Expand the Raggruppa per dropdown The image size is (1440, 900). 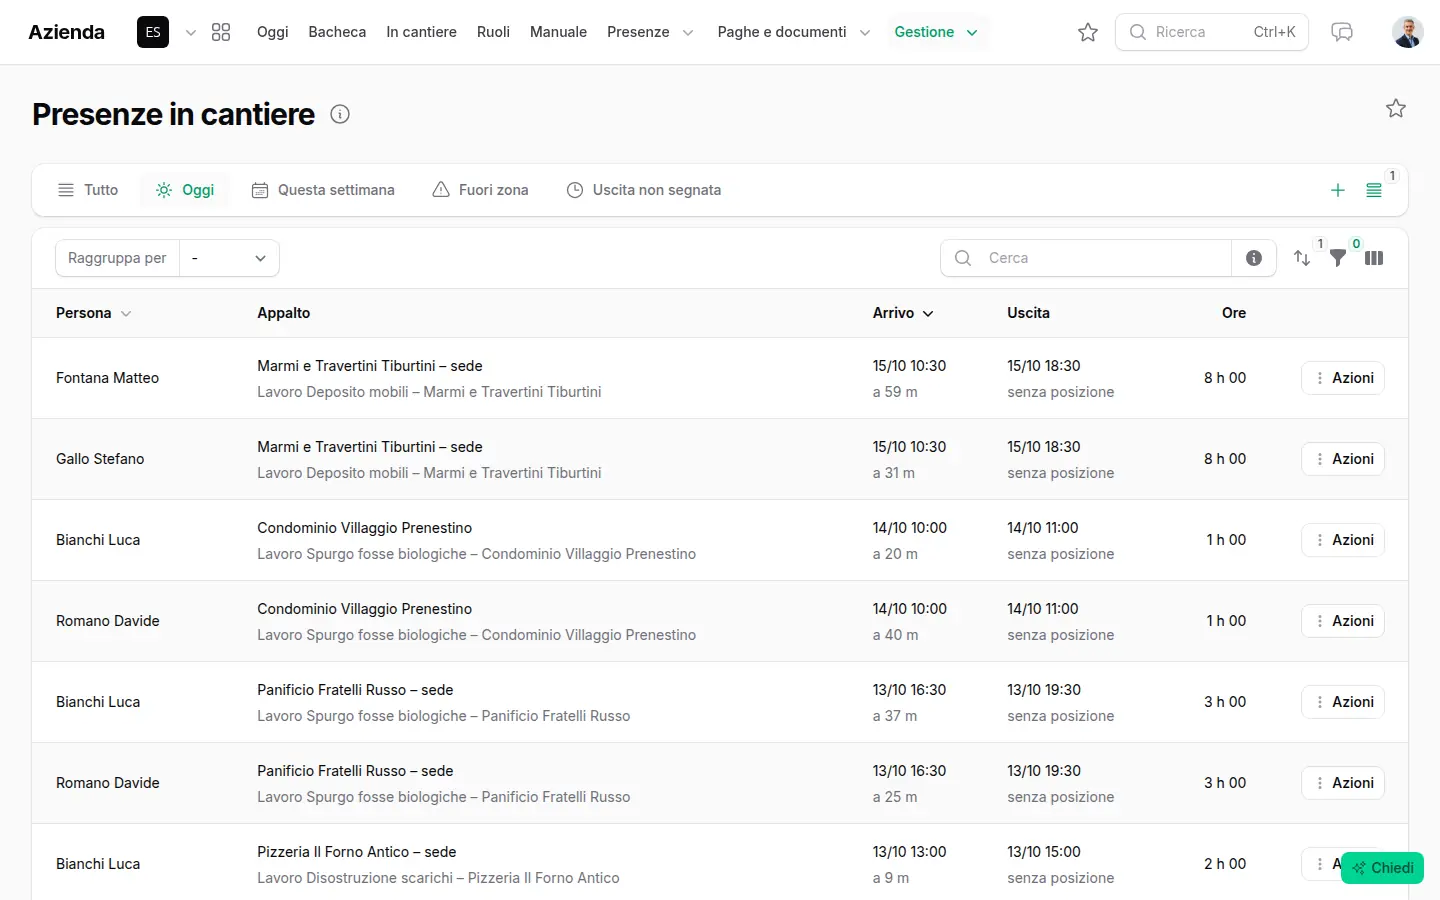tap(229, 258)
